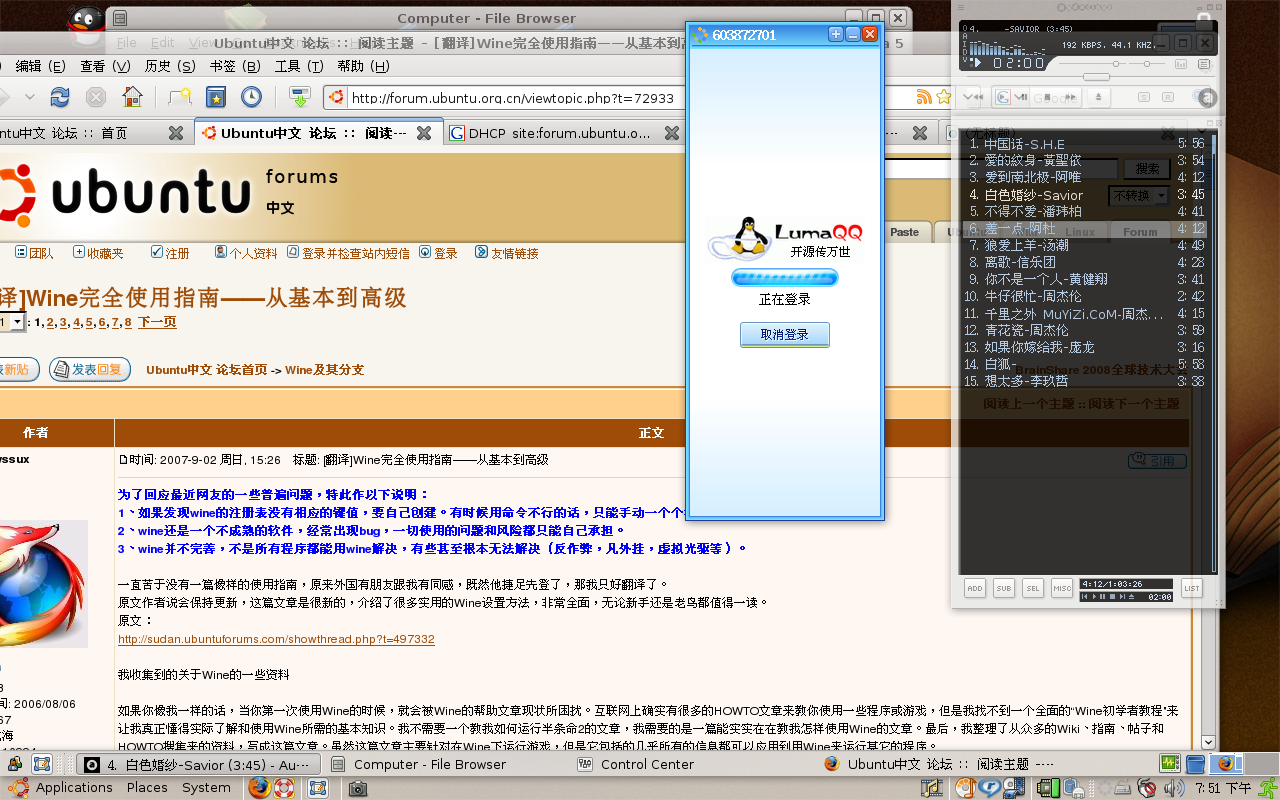
Task: Select song 白色婚纱-Savior in playlist
Action: tap(1087, 195)
